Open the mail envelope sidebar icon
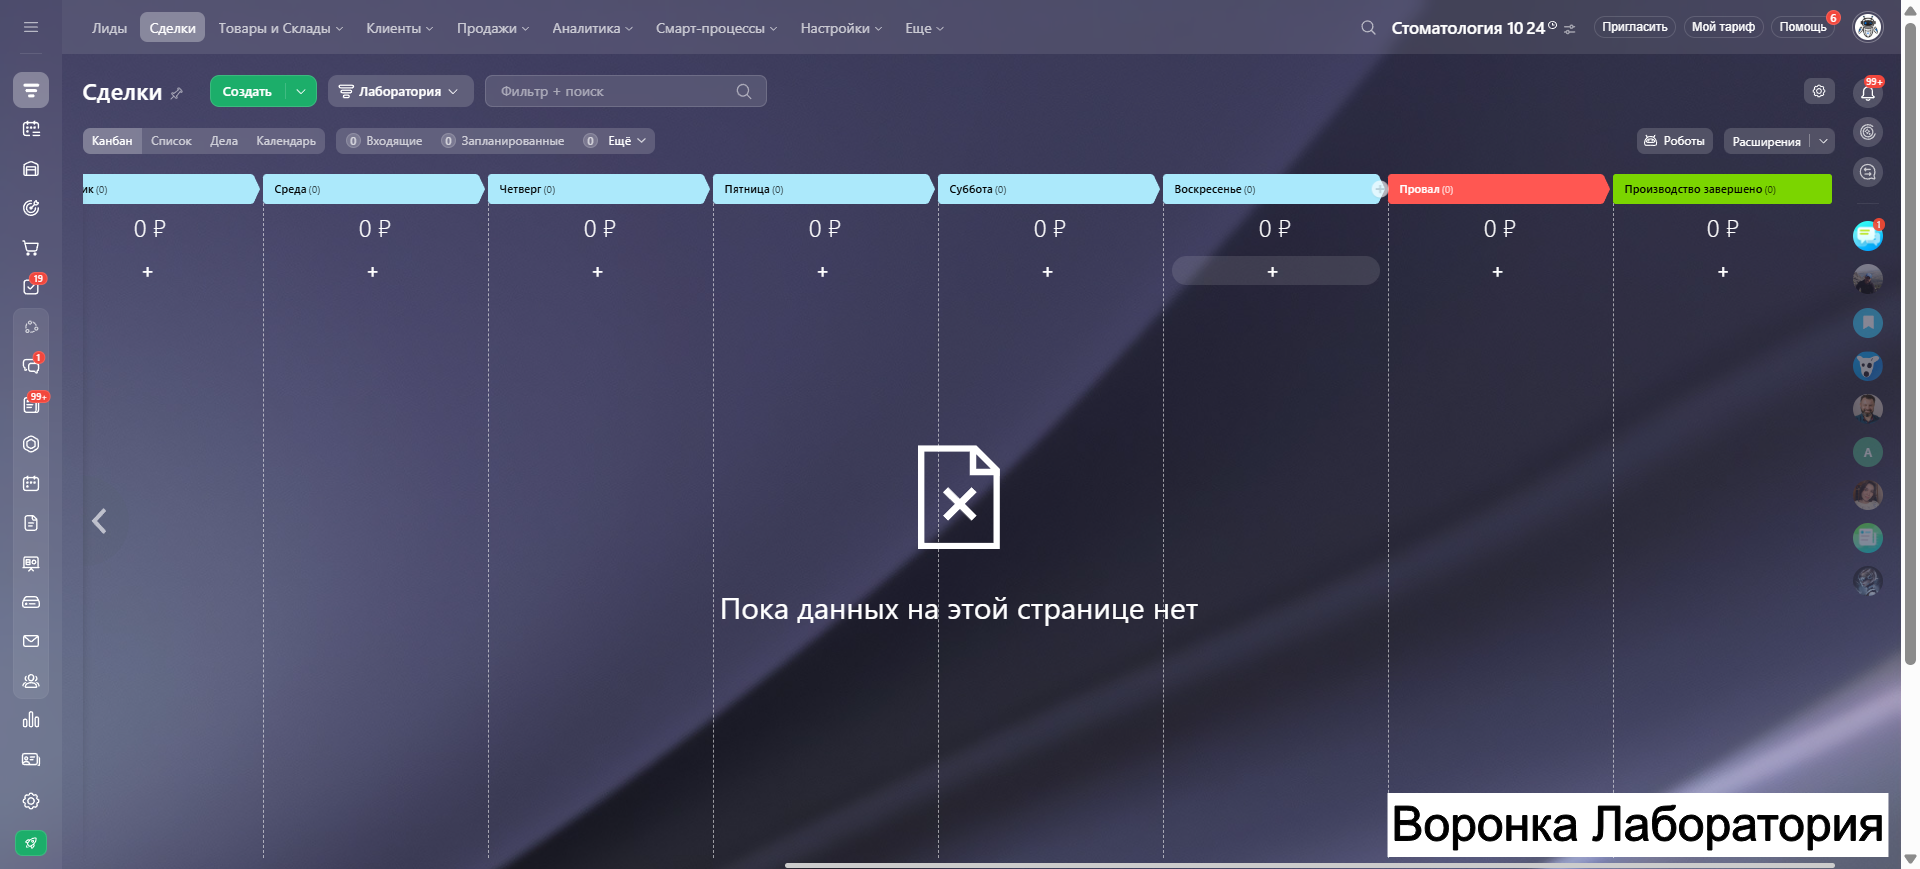 point(31,641)
